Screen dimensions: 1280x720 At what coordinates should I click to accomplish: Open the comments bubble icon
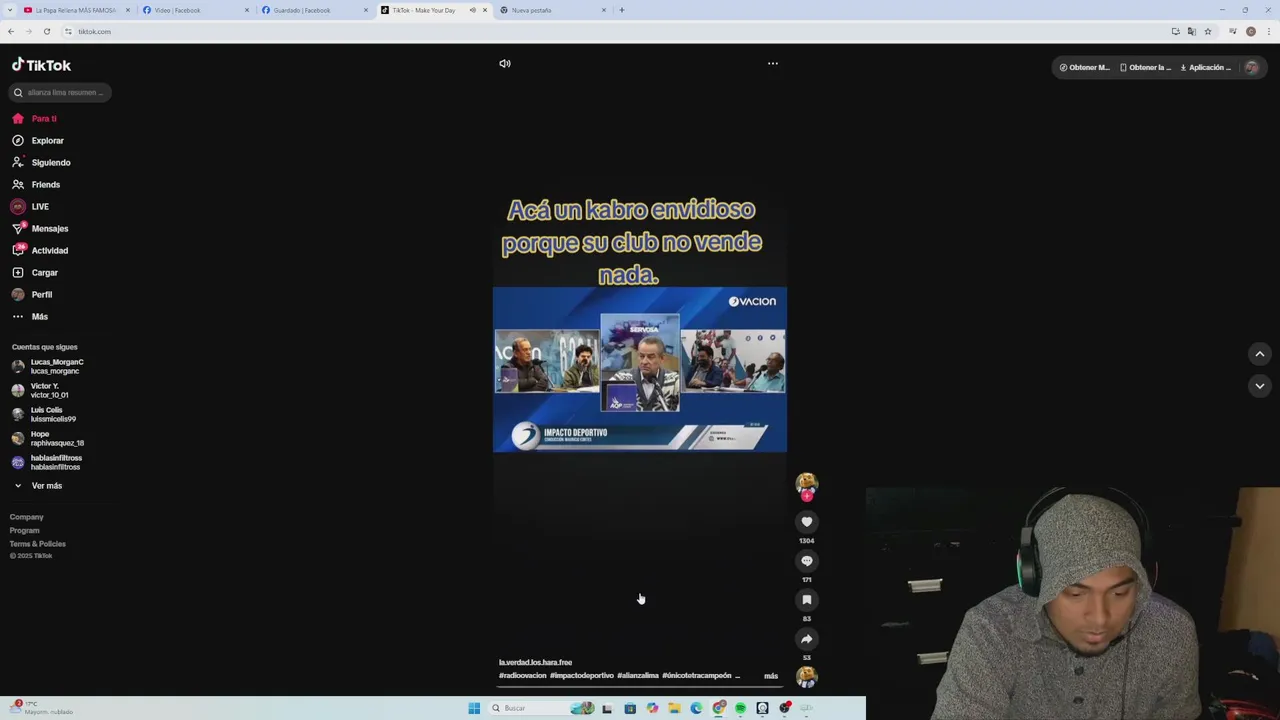[807, 561]
